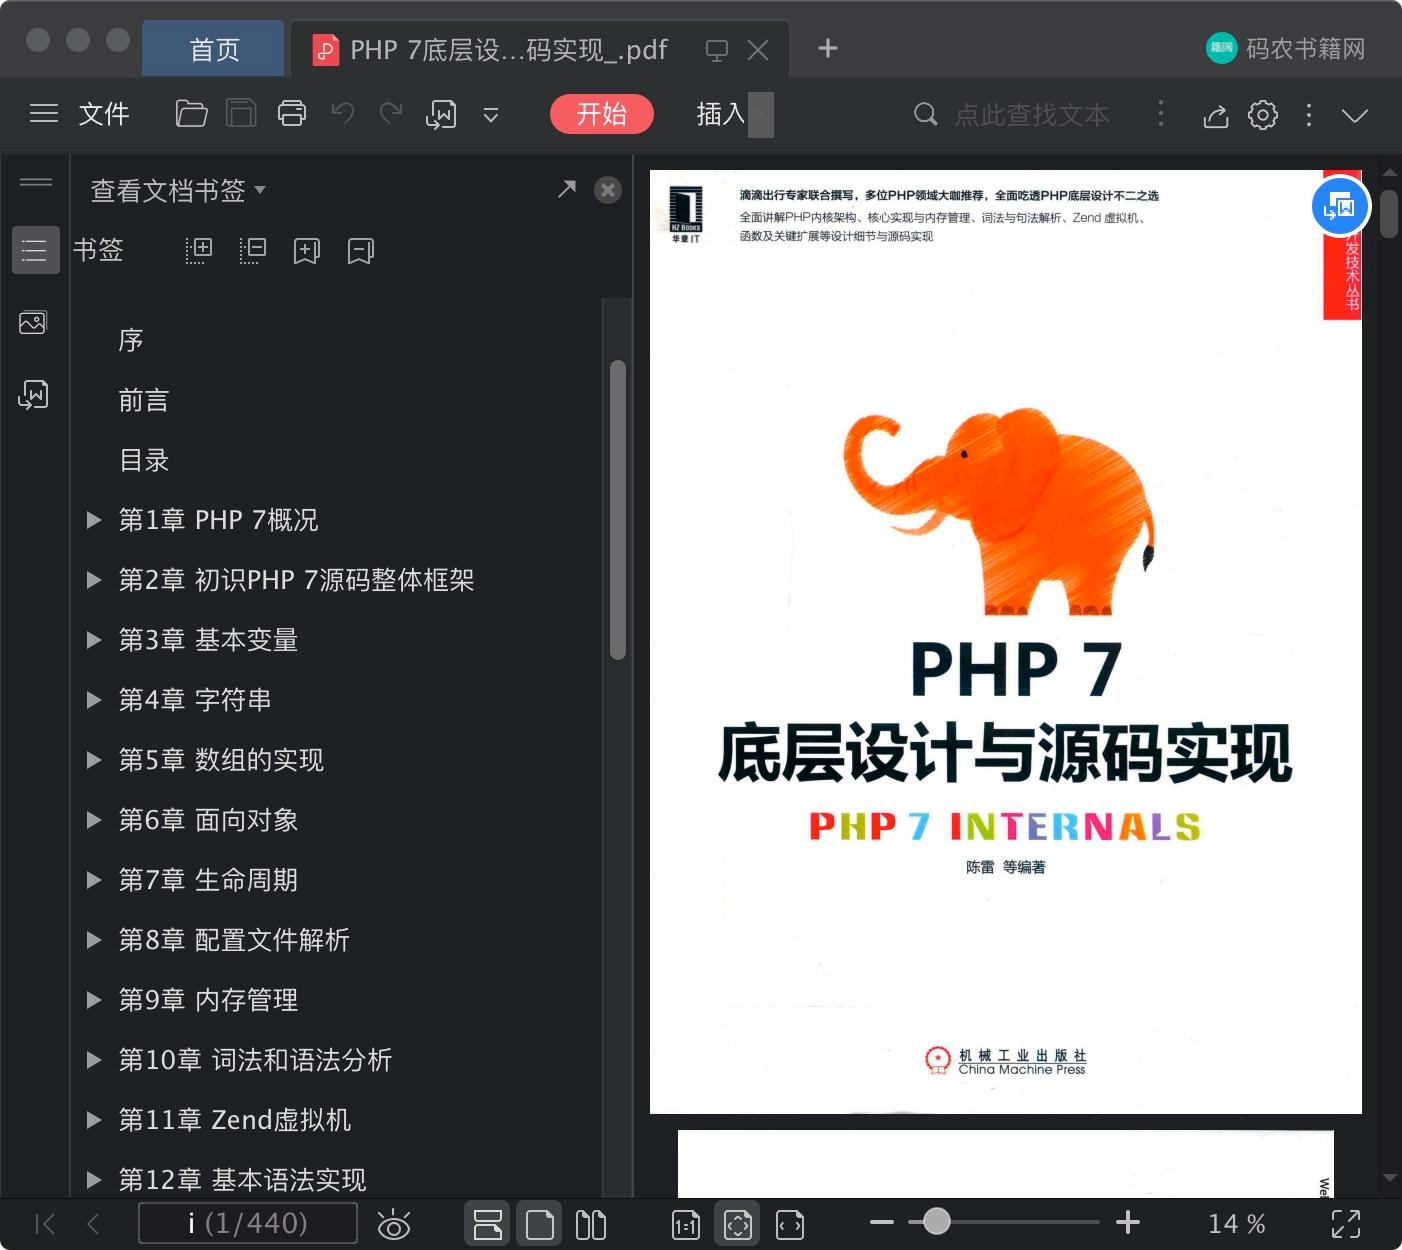Click the sidebar convert document icon

pyautogui.click(x=33, y=394)
